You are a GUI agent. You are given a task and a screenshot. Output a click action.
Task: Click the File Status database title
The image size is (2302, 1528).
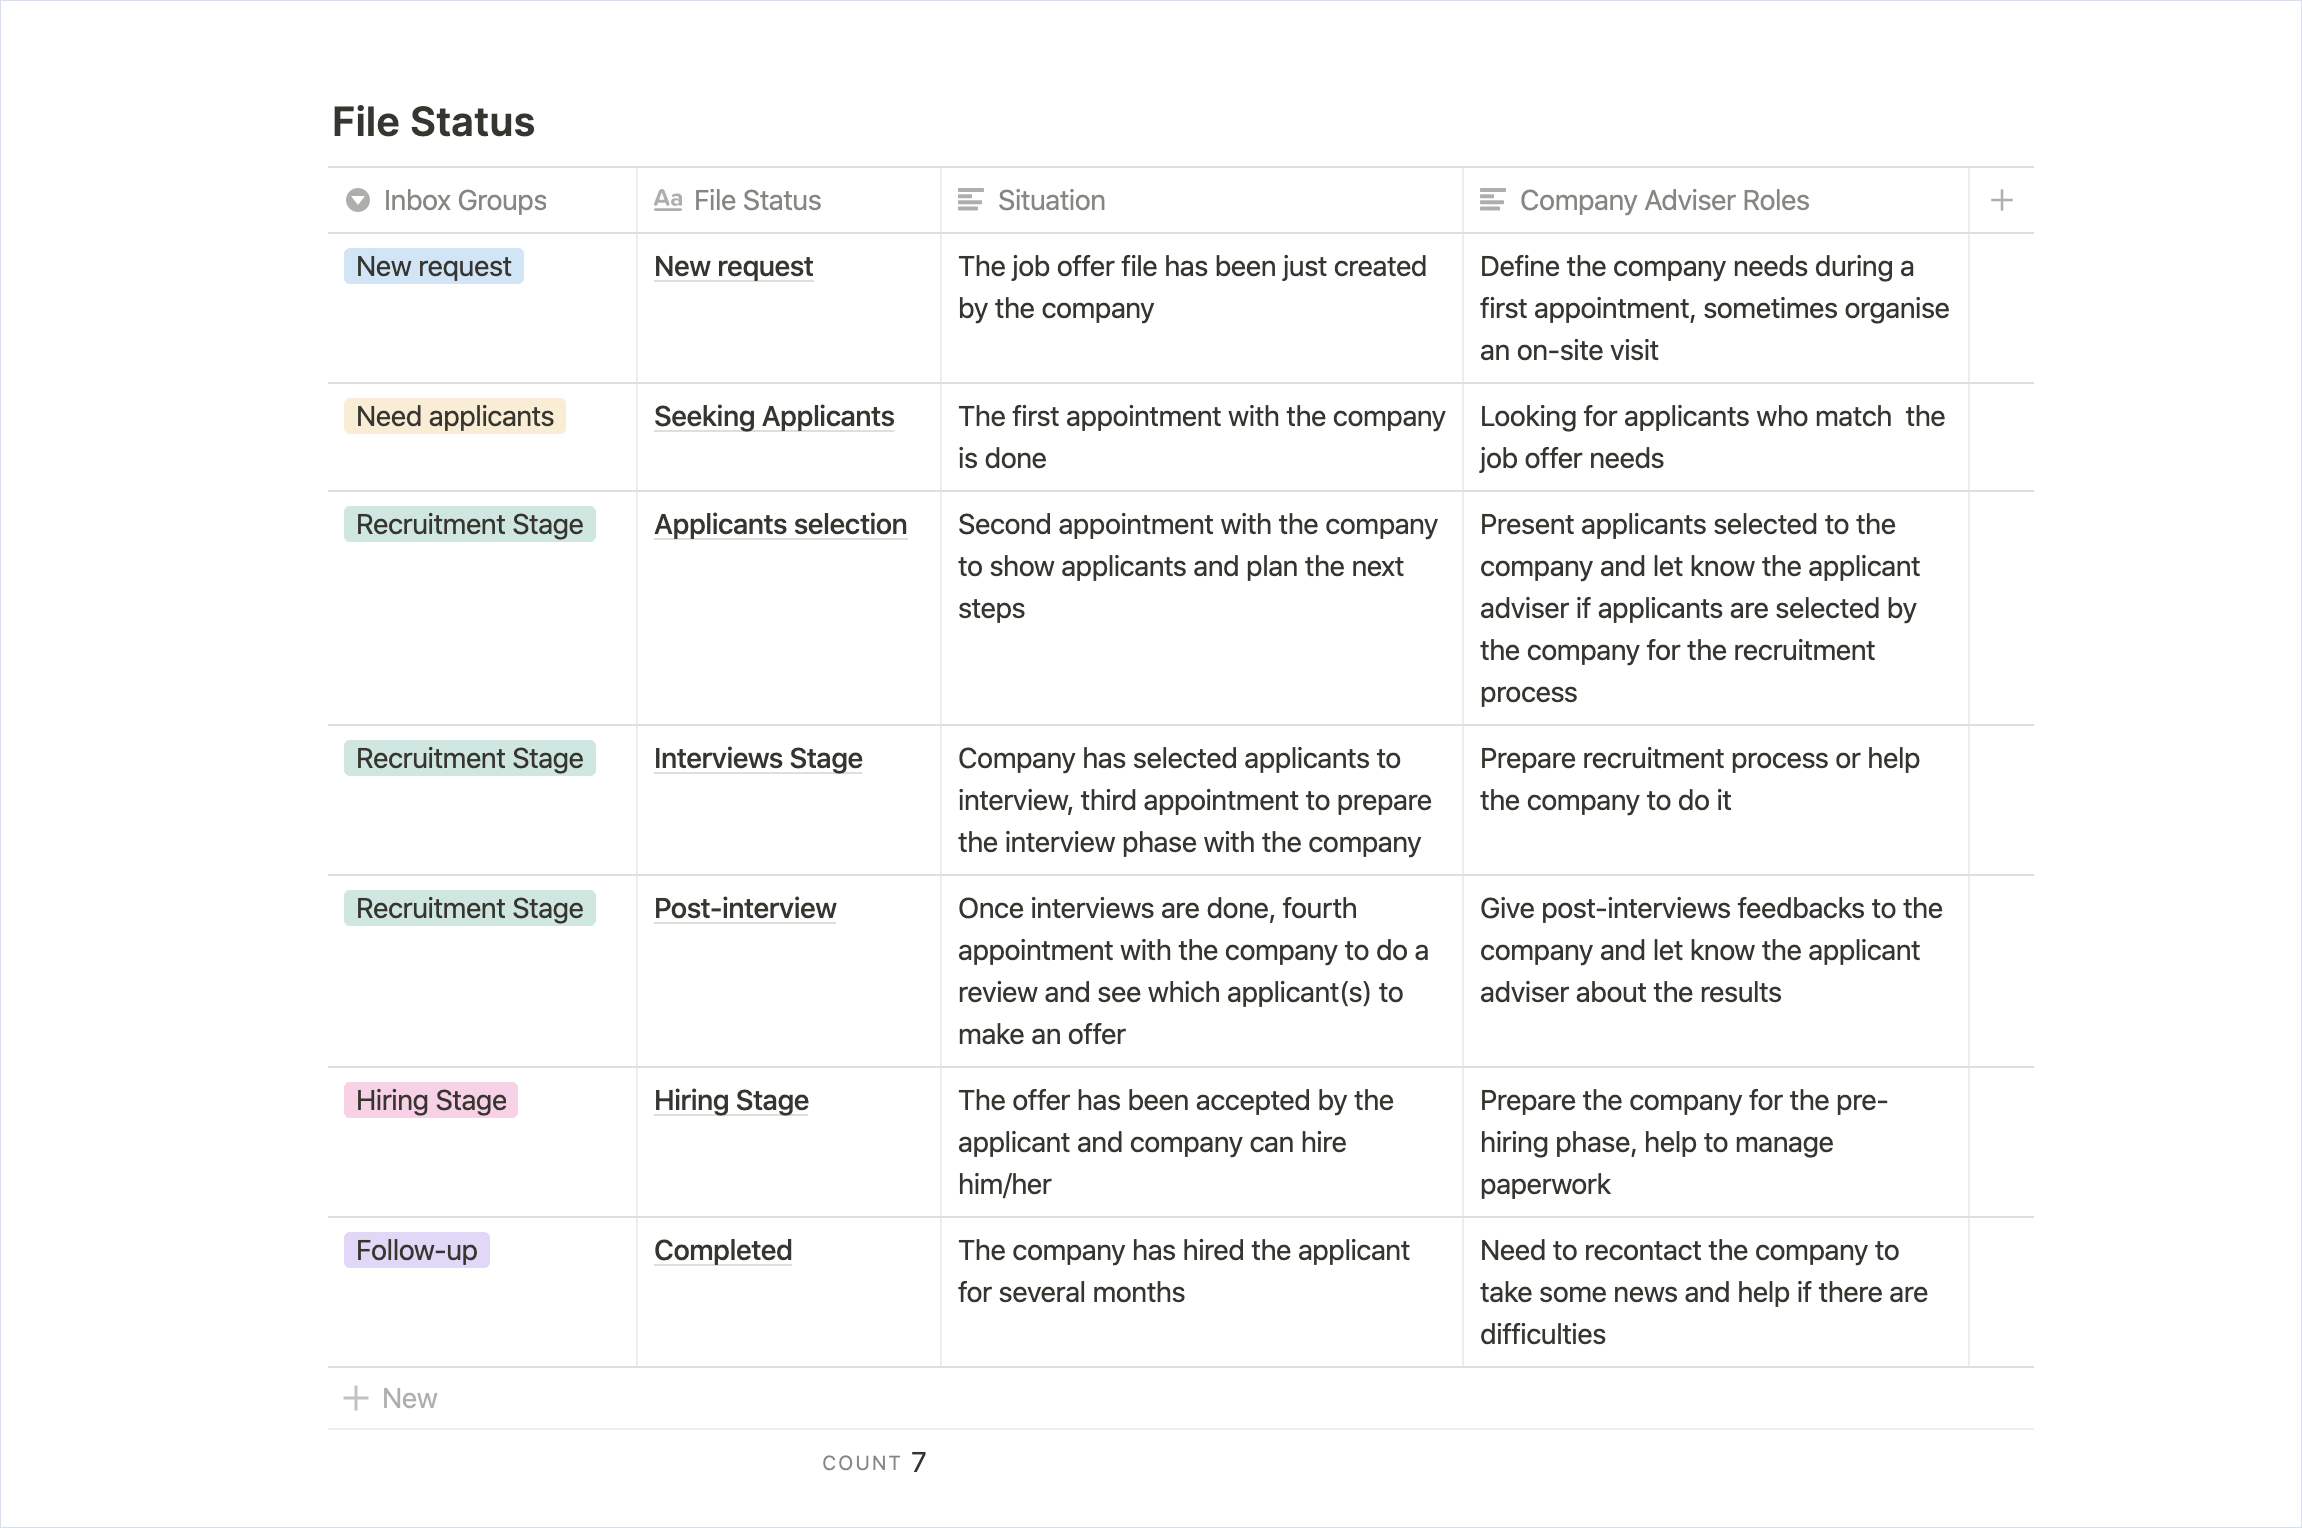pyautogui.click(x=433, y=122)
